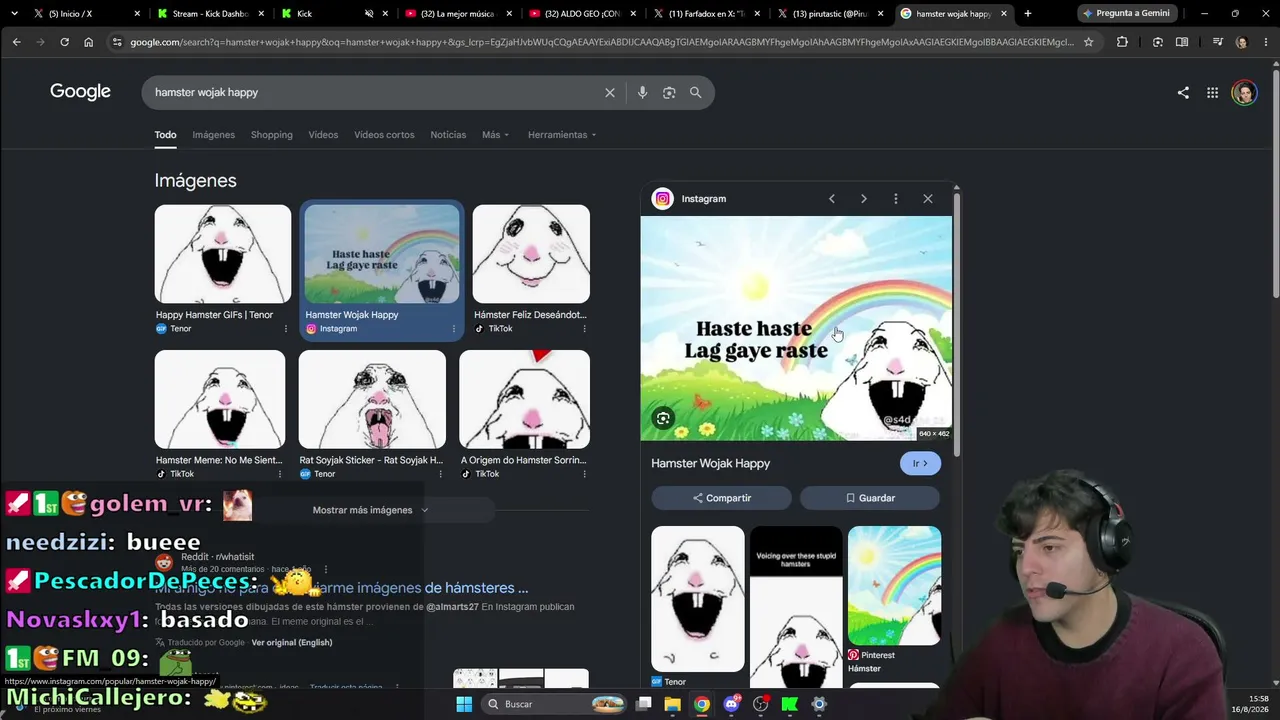Open options for Hámster Feliz TikTok result
Image resolution: width=1280 pixels, height=720 pixels.
(x=584, y=329)
